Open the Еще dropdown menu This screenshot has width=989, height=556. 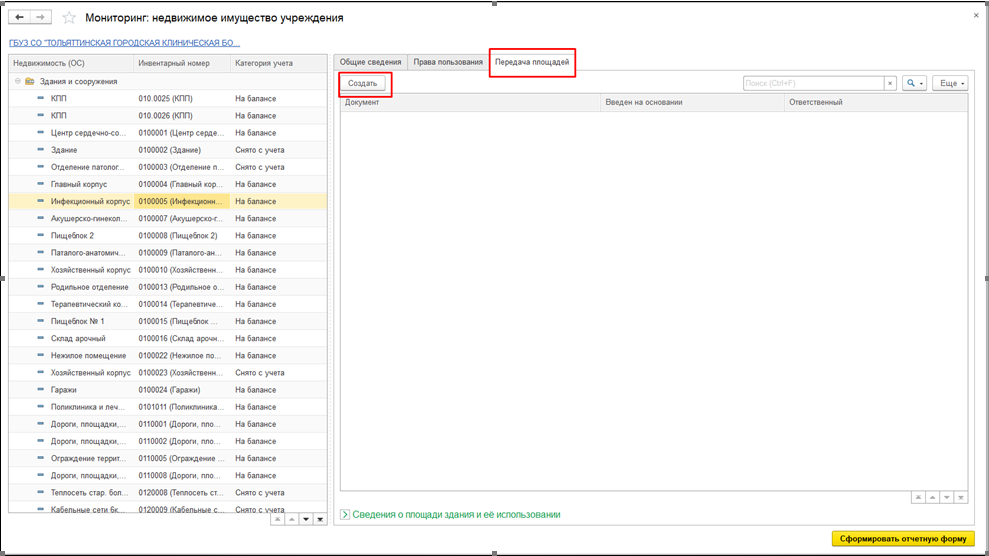tap(950, 83)
